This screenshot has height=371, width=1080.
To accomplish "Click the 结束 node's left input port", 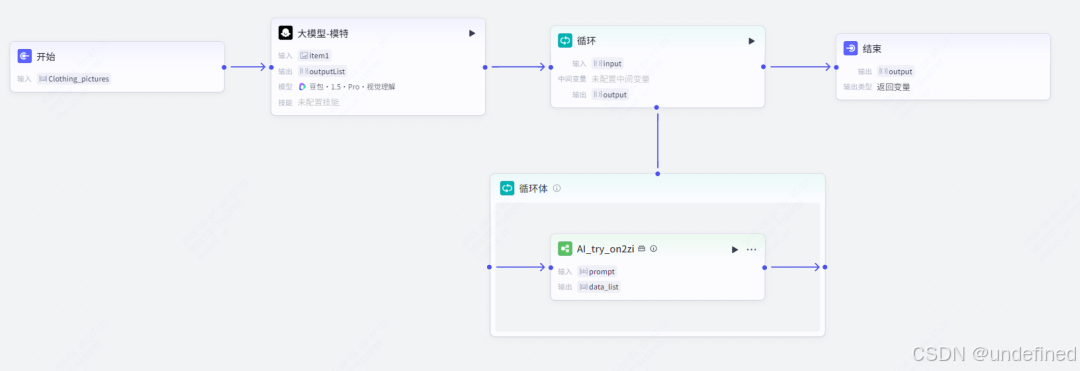I will 836,67.
